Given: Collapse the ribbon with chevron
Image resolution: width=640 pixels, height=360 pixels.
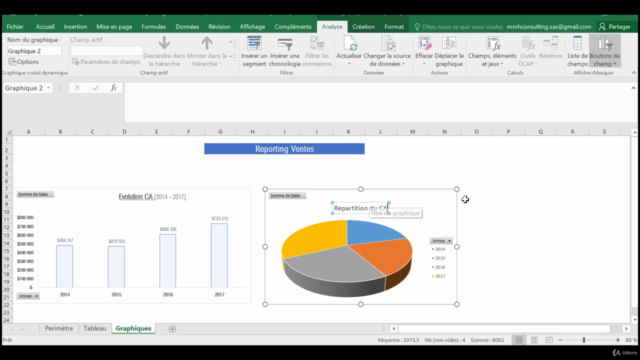Looking at the screenshot, I should coord(634,73).
